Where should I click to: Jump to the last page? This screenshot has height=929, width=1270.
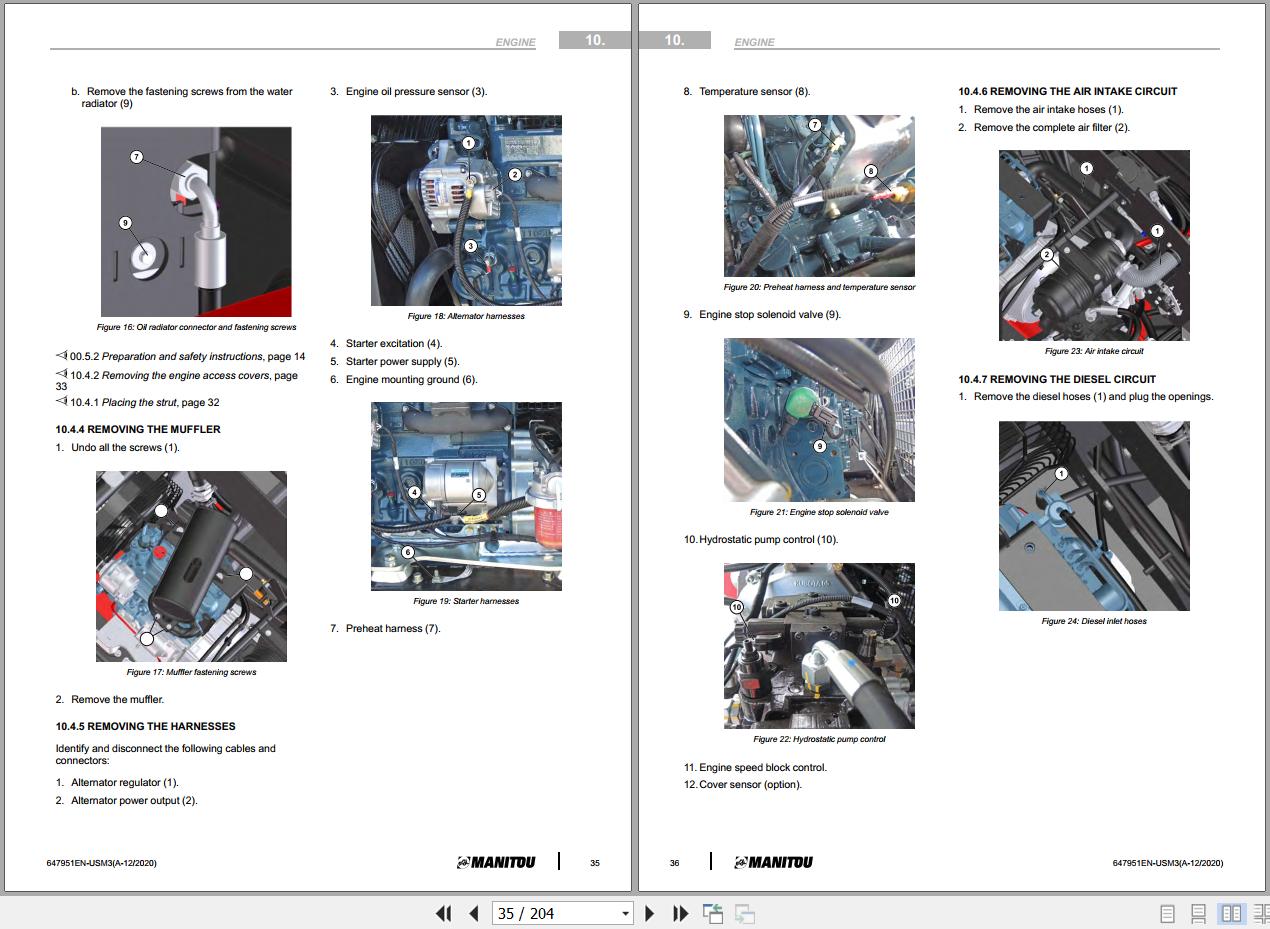[x=681, y=913]
